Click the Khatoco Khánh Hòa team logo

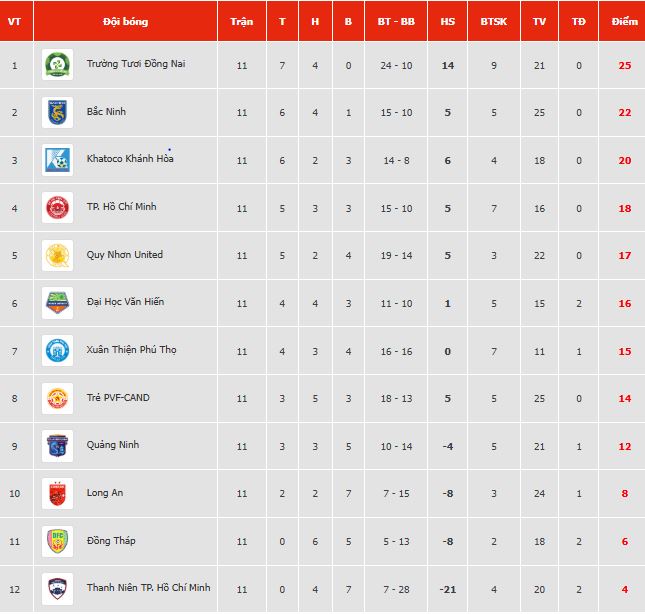[57, 160]
